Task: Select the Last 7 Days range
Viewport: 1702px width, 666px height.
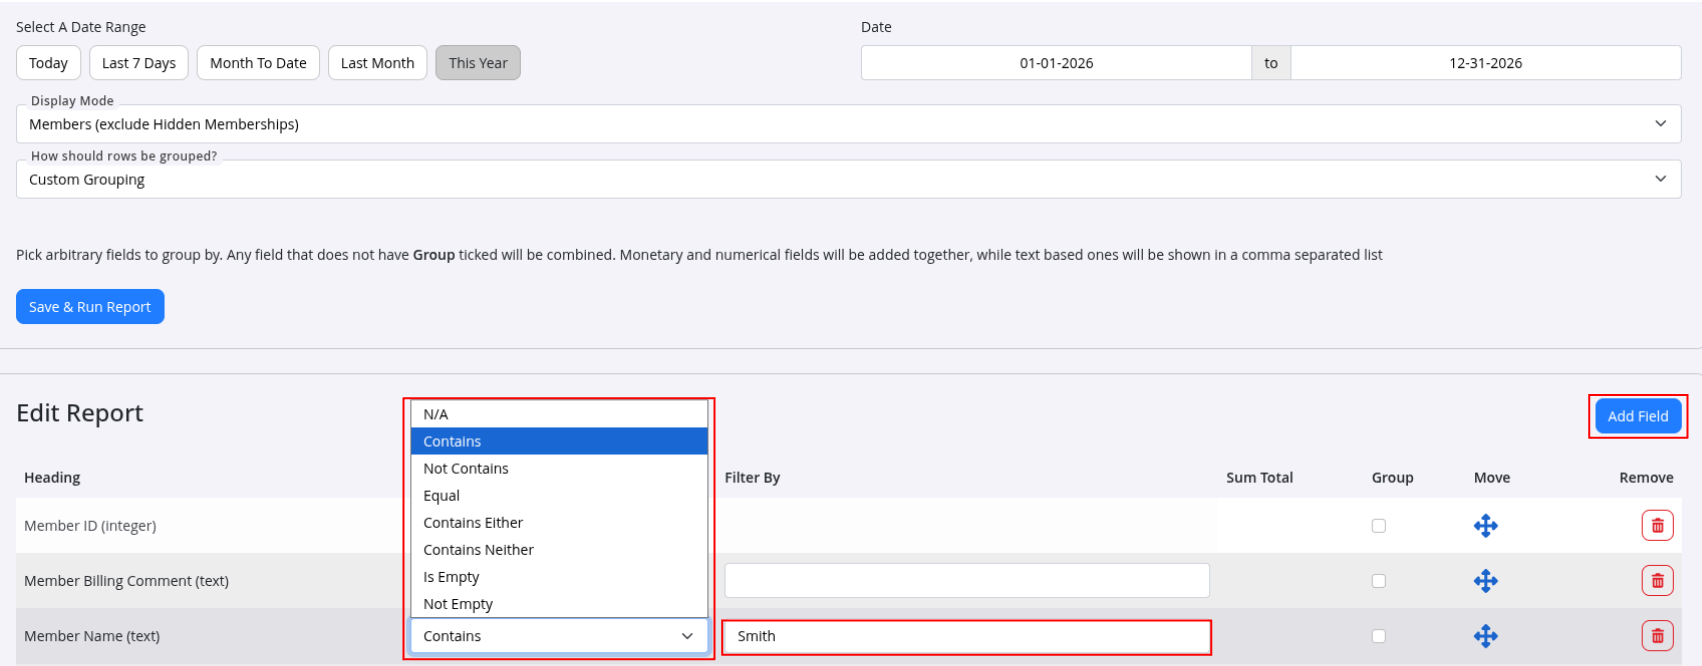Action: (139, 63)
